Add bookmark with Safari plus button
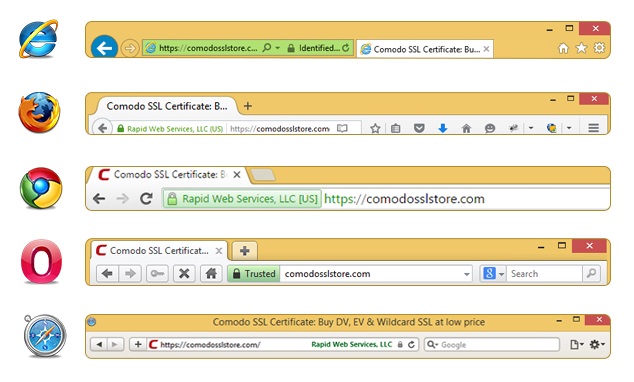This screenshot has width=634, height=382. coord(138,344)
